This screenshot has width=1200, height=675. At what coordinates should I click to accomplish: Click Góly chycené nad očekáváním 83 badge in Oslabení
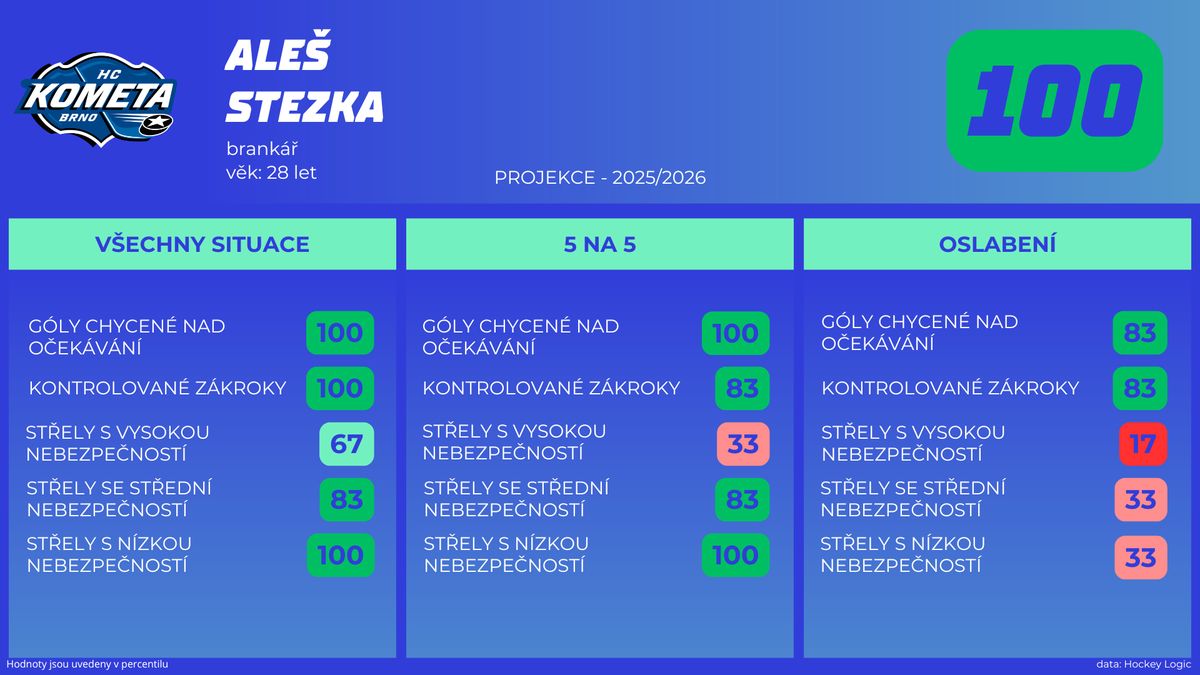point(1140,333)
